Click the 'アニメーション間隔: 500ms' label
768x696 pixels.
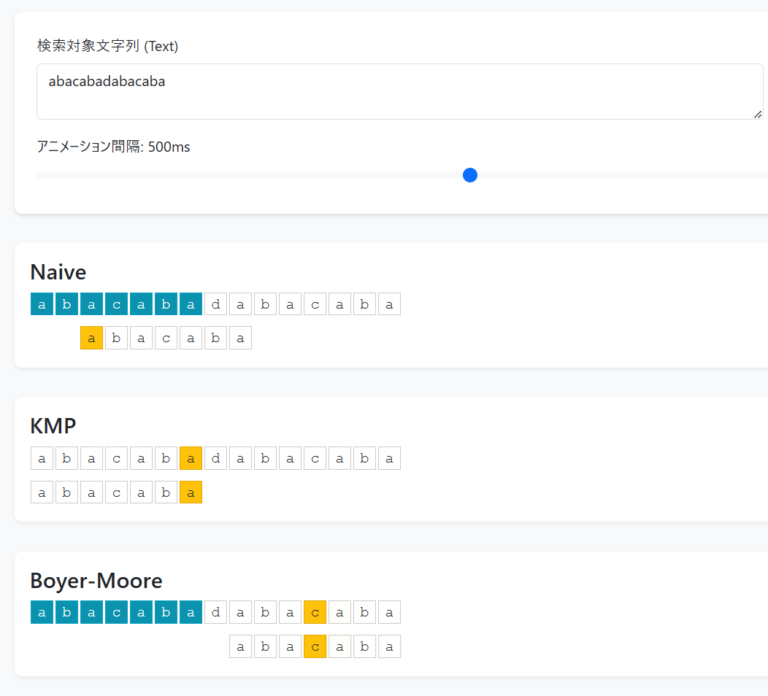click(113, 147)
